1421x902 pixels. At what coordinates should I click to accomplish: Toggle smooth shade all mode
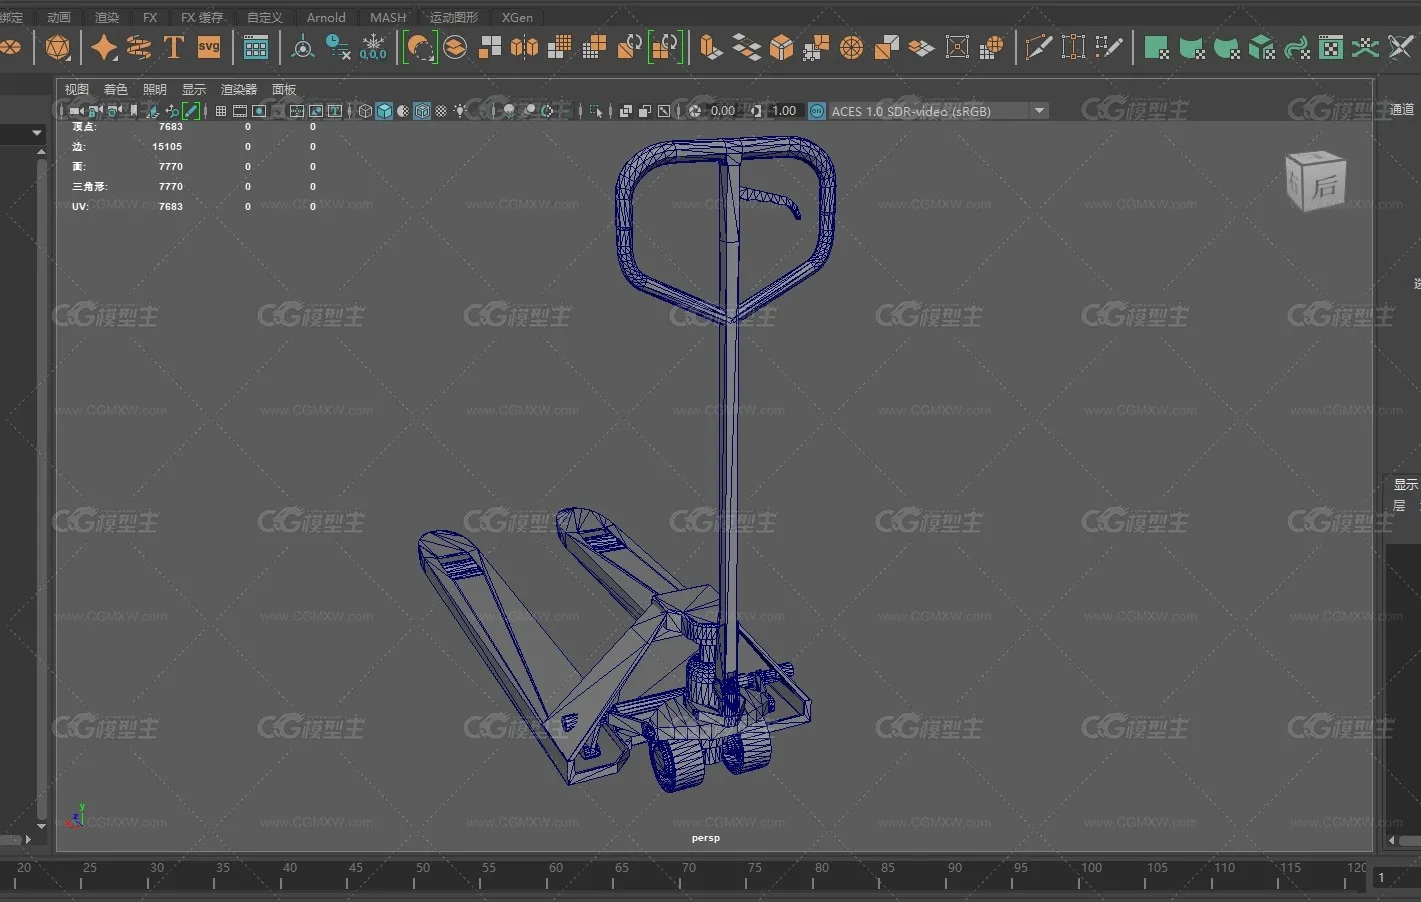tap(384, 111)
